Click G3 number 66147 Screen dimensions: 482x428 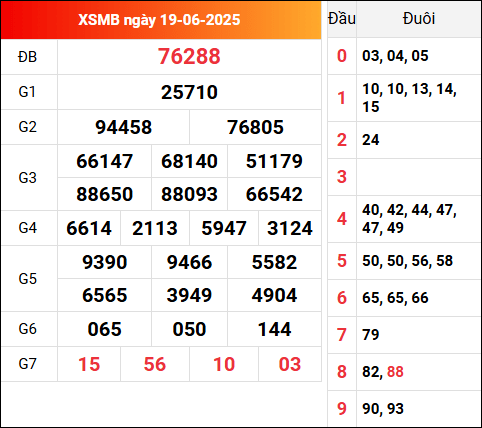pos(105,161)
